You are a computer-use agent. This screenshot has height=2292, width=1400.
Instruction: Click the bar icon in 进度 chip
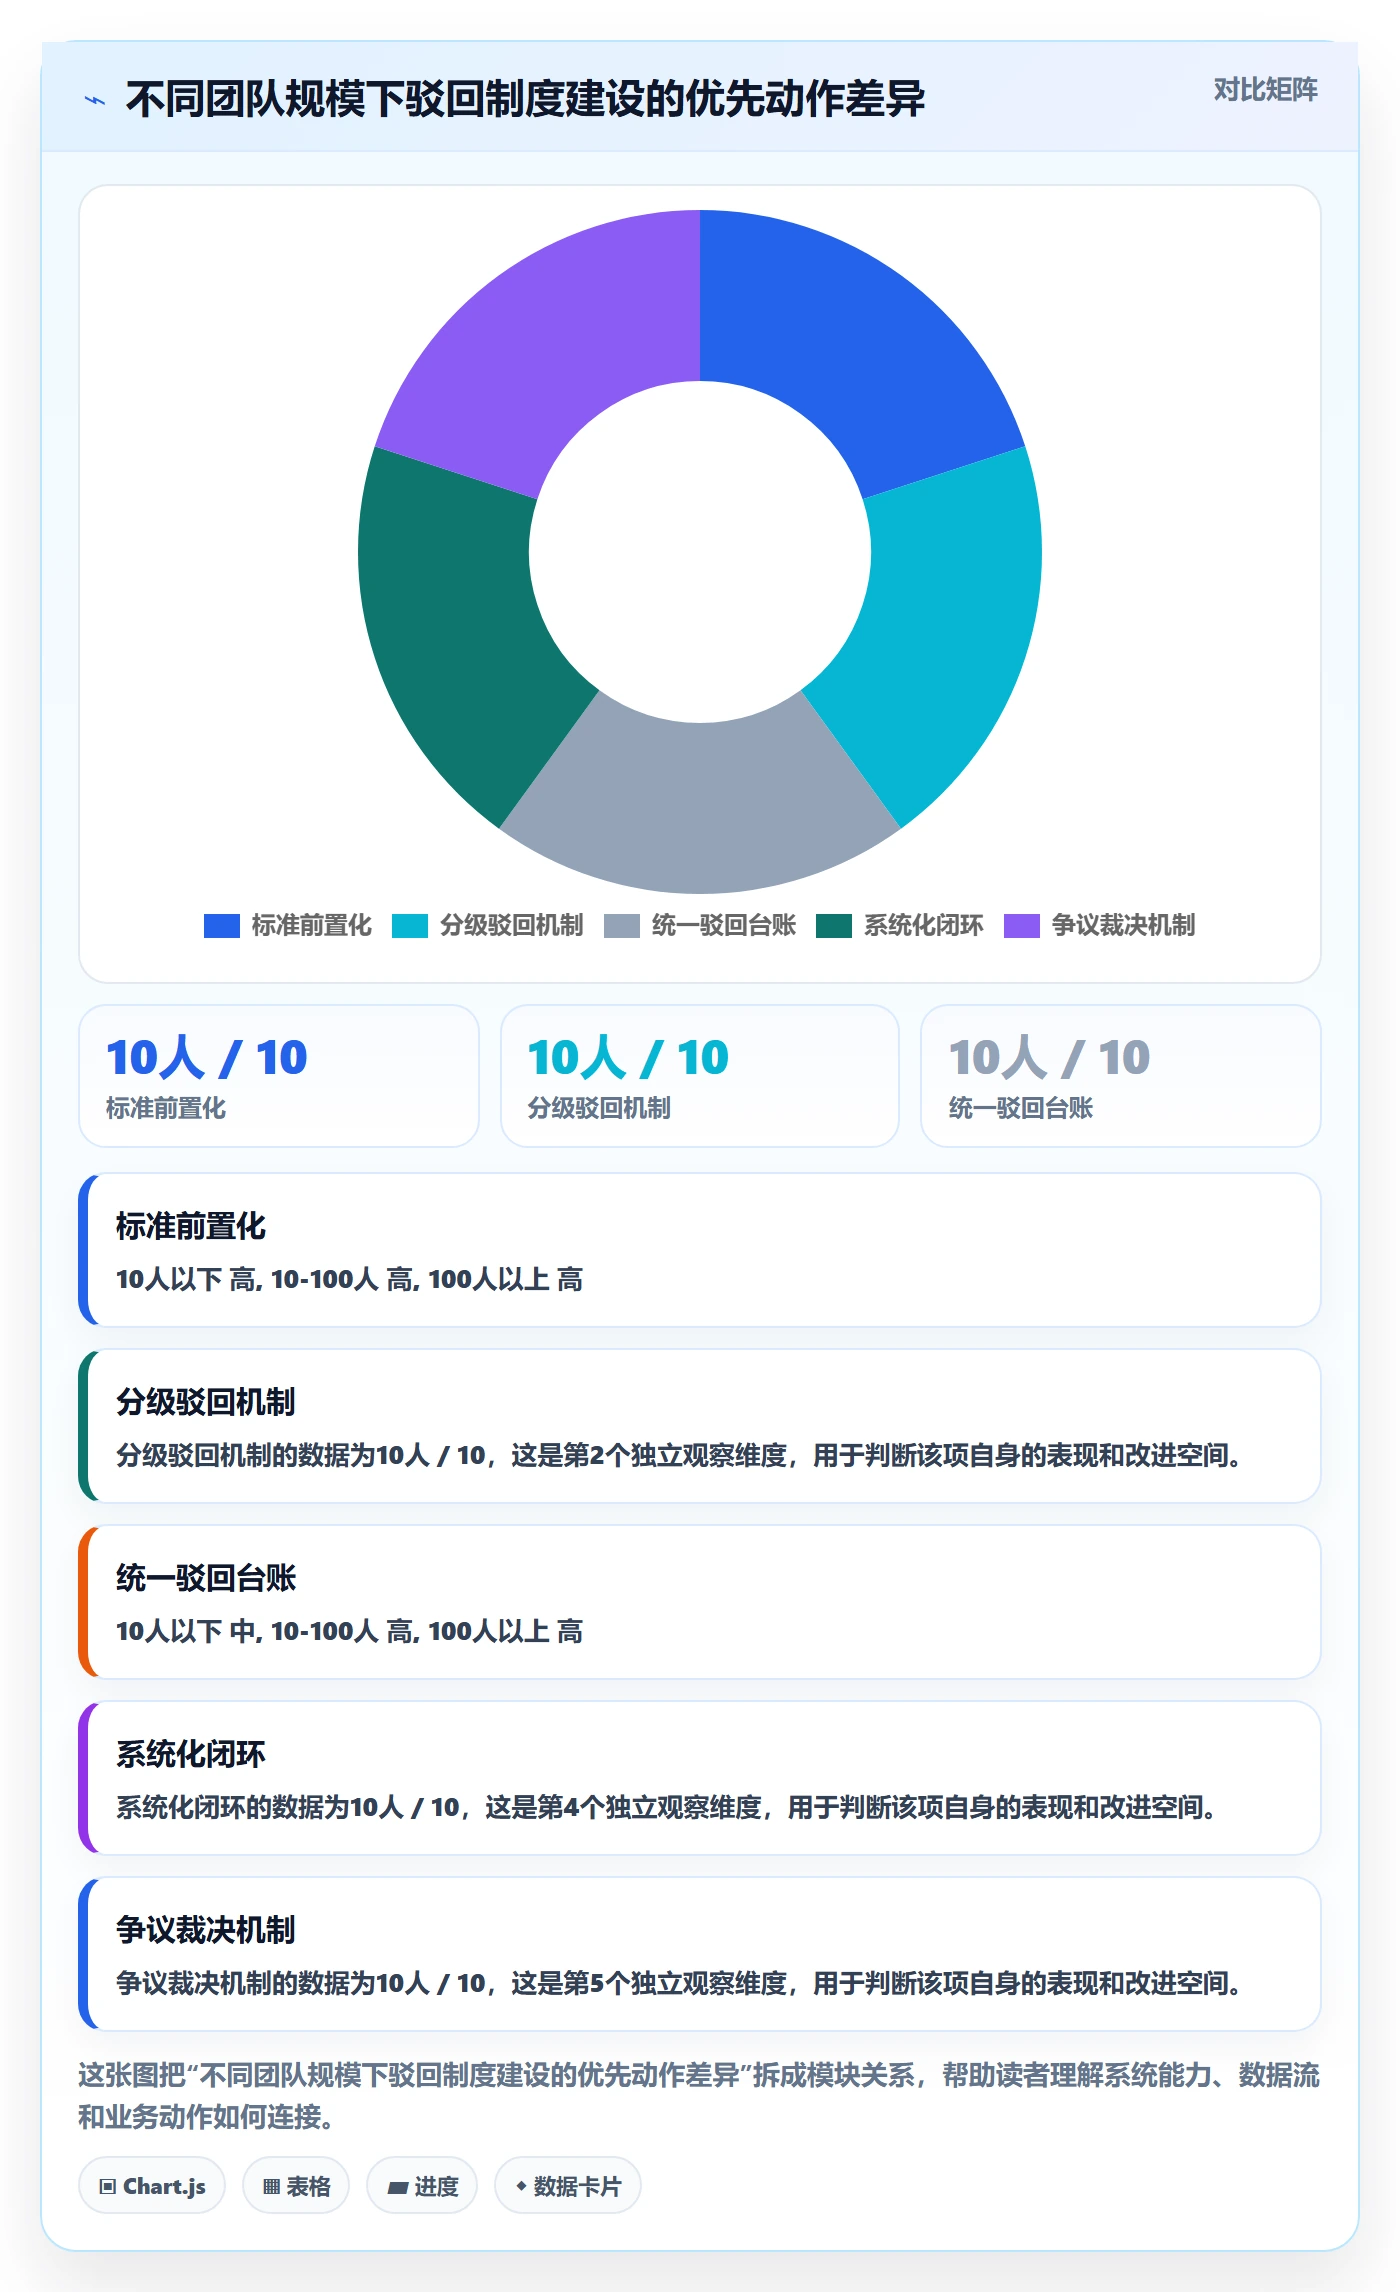click(x=397, y=2188)
